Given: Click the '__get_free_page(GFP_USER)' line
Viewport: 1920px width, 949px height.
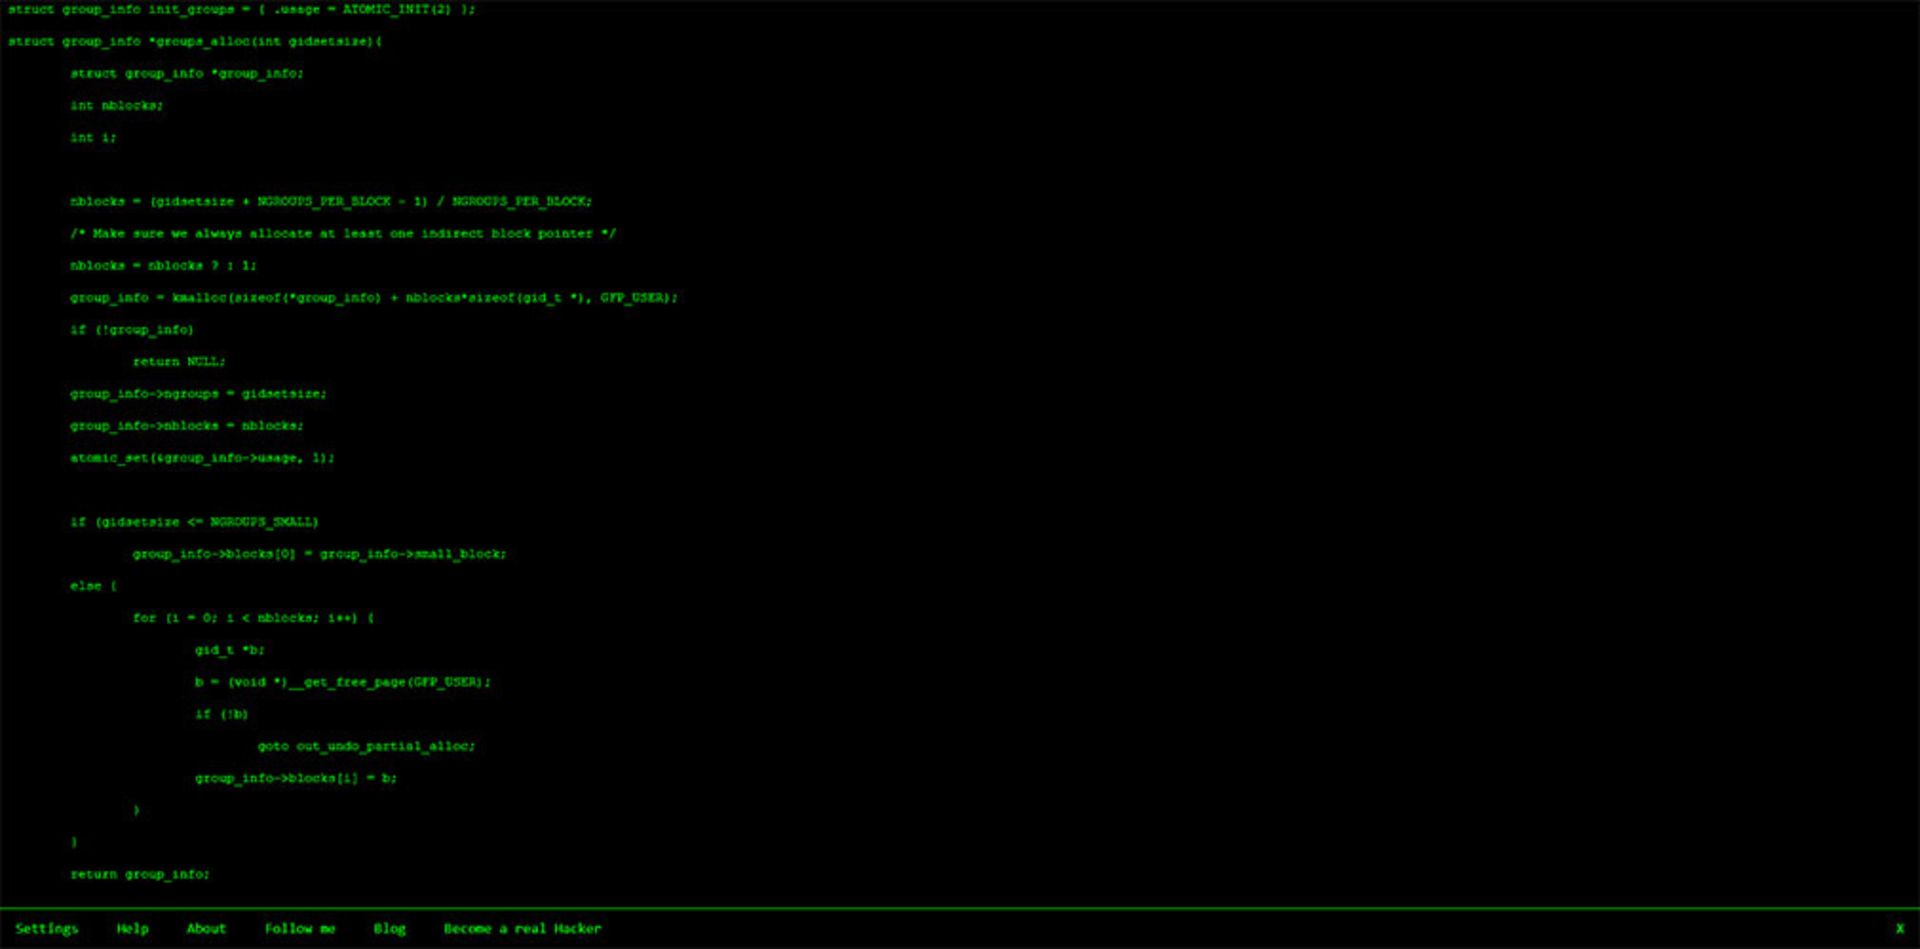Looking at the screenshot, I should pyautogui.click(x=342, y=681).
